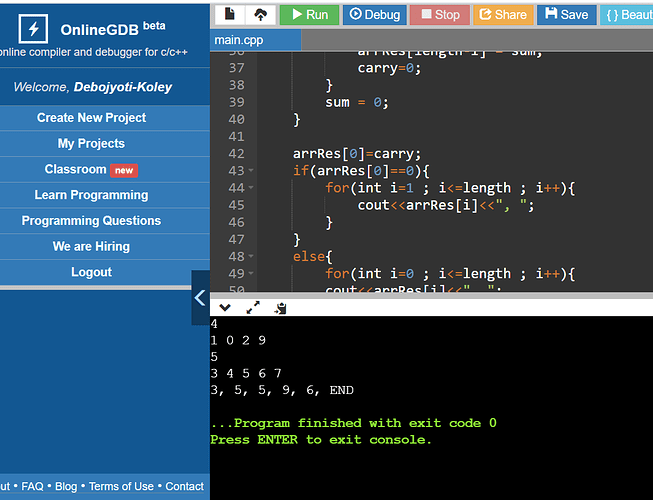Click the sum = 0; code line

[357, 102]
